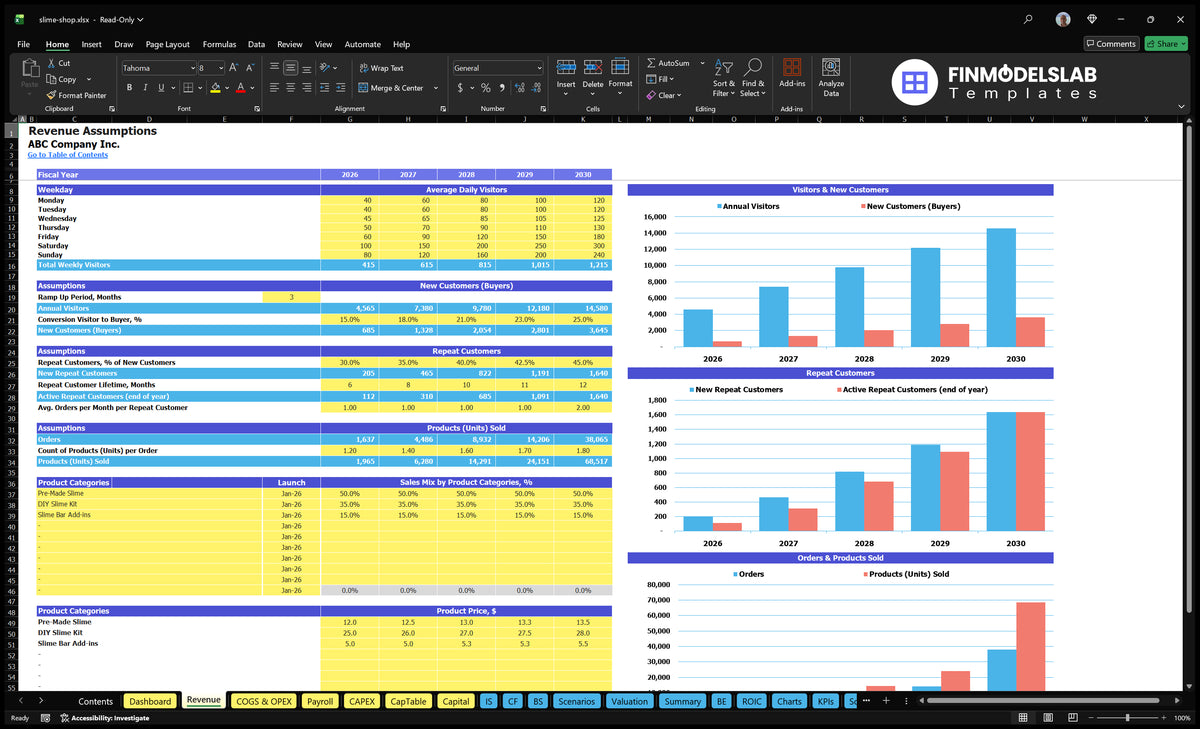Click the Decrease Decimal icon
This screenshot has height=729, width=1200.
click(538, 88)
